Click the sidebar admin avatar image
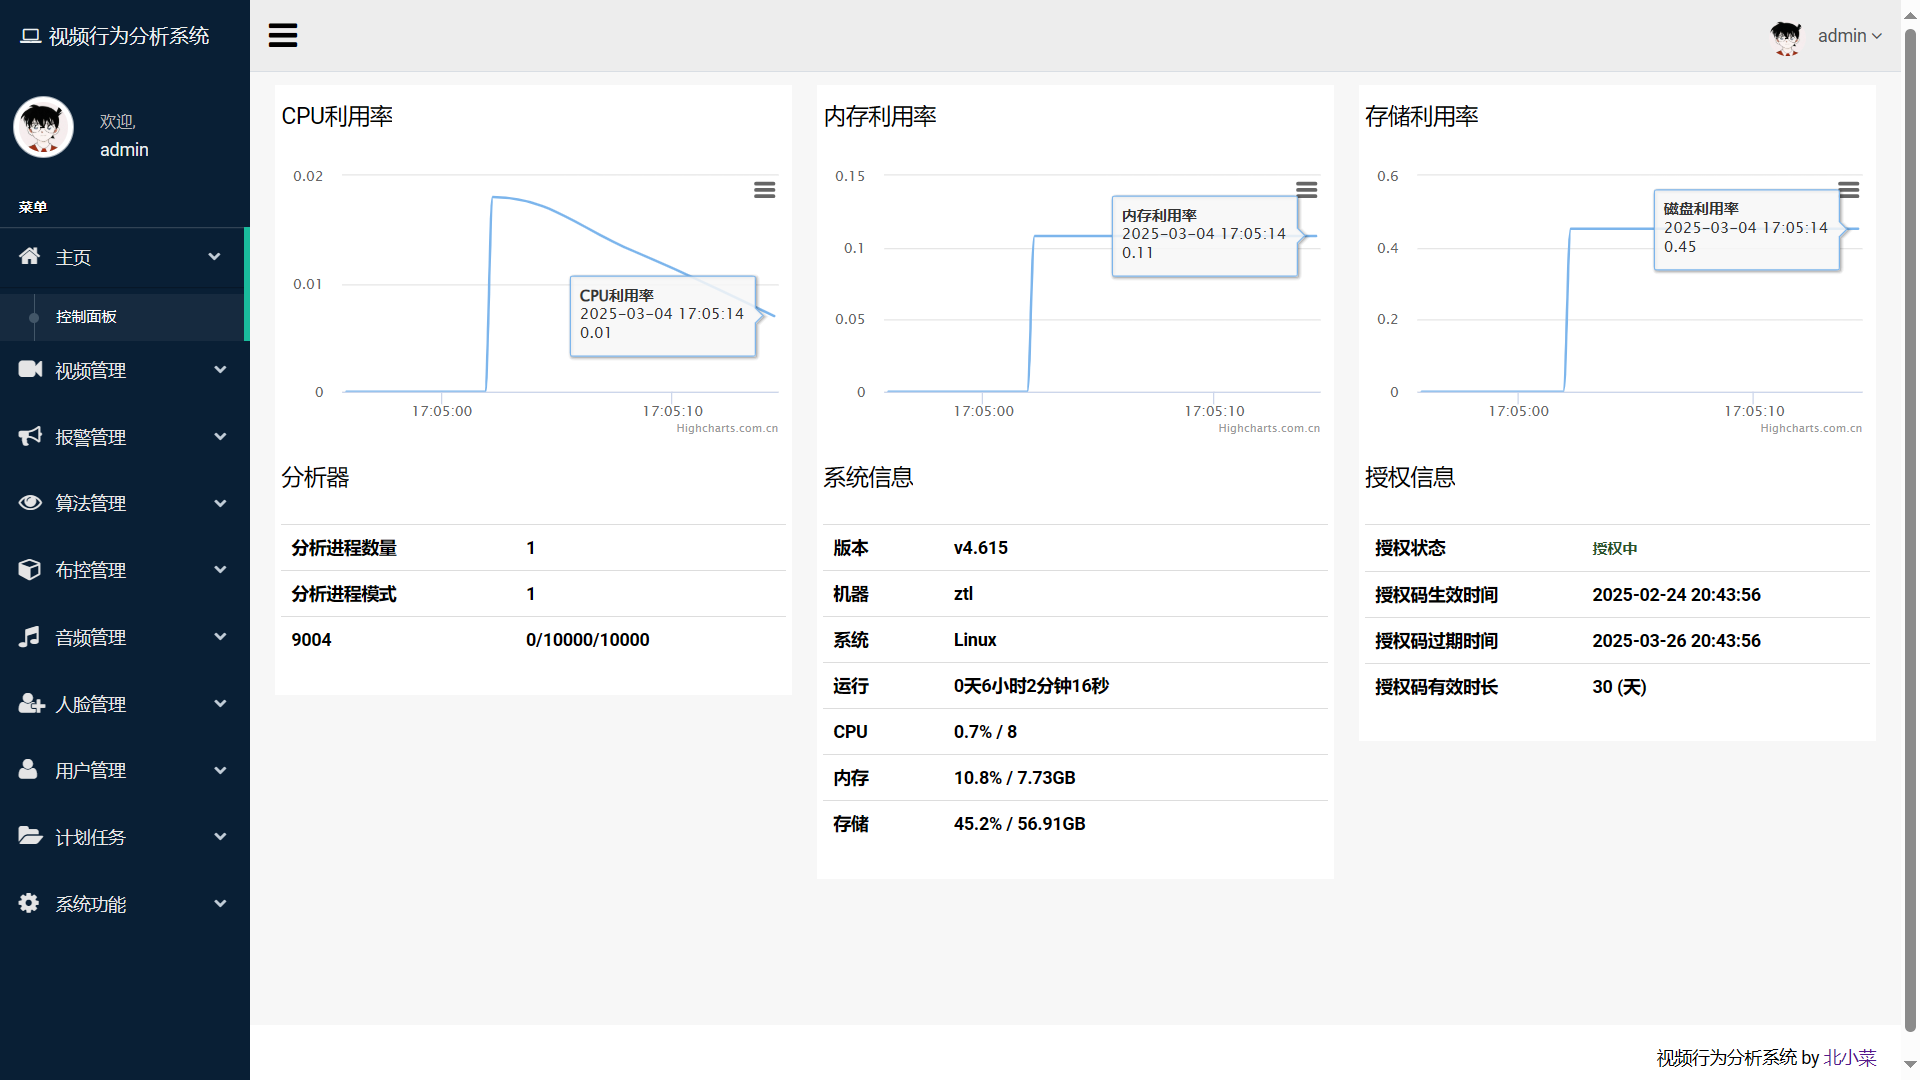Viewport: 1920px width, 1080px height. coord(43,128)
